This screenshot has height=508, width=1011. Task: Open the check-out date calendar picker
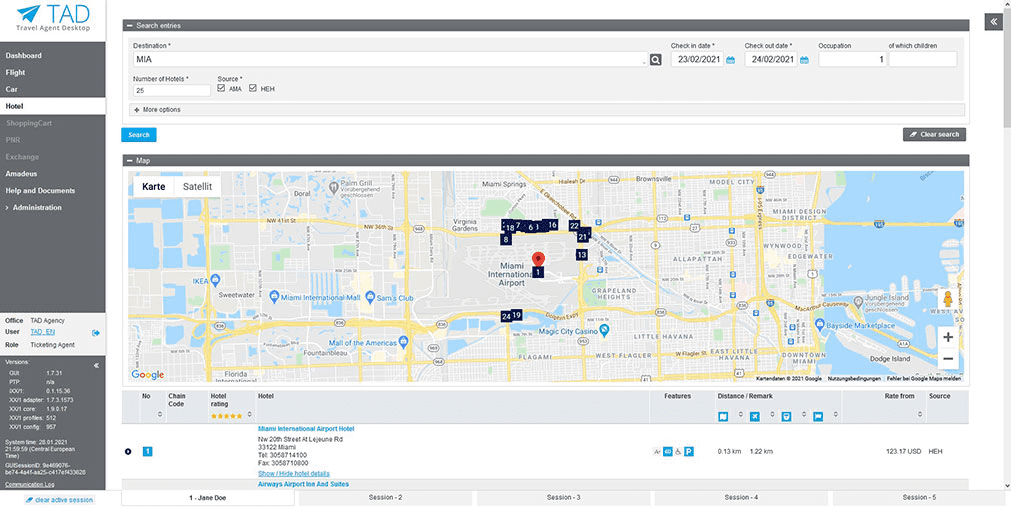[x=804, y=60]
